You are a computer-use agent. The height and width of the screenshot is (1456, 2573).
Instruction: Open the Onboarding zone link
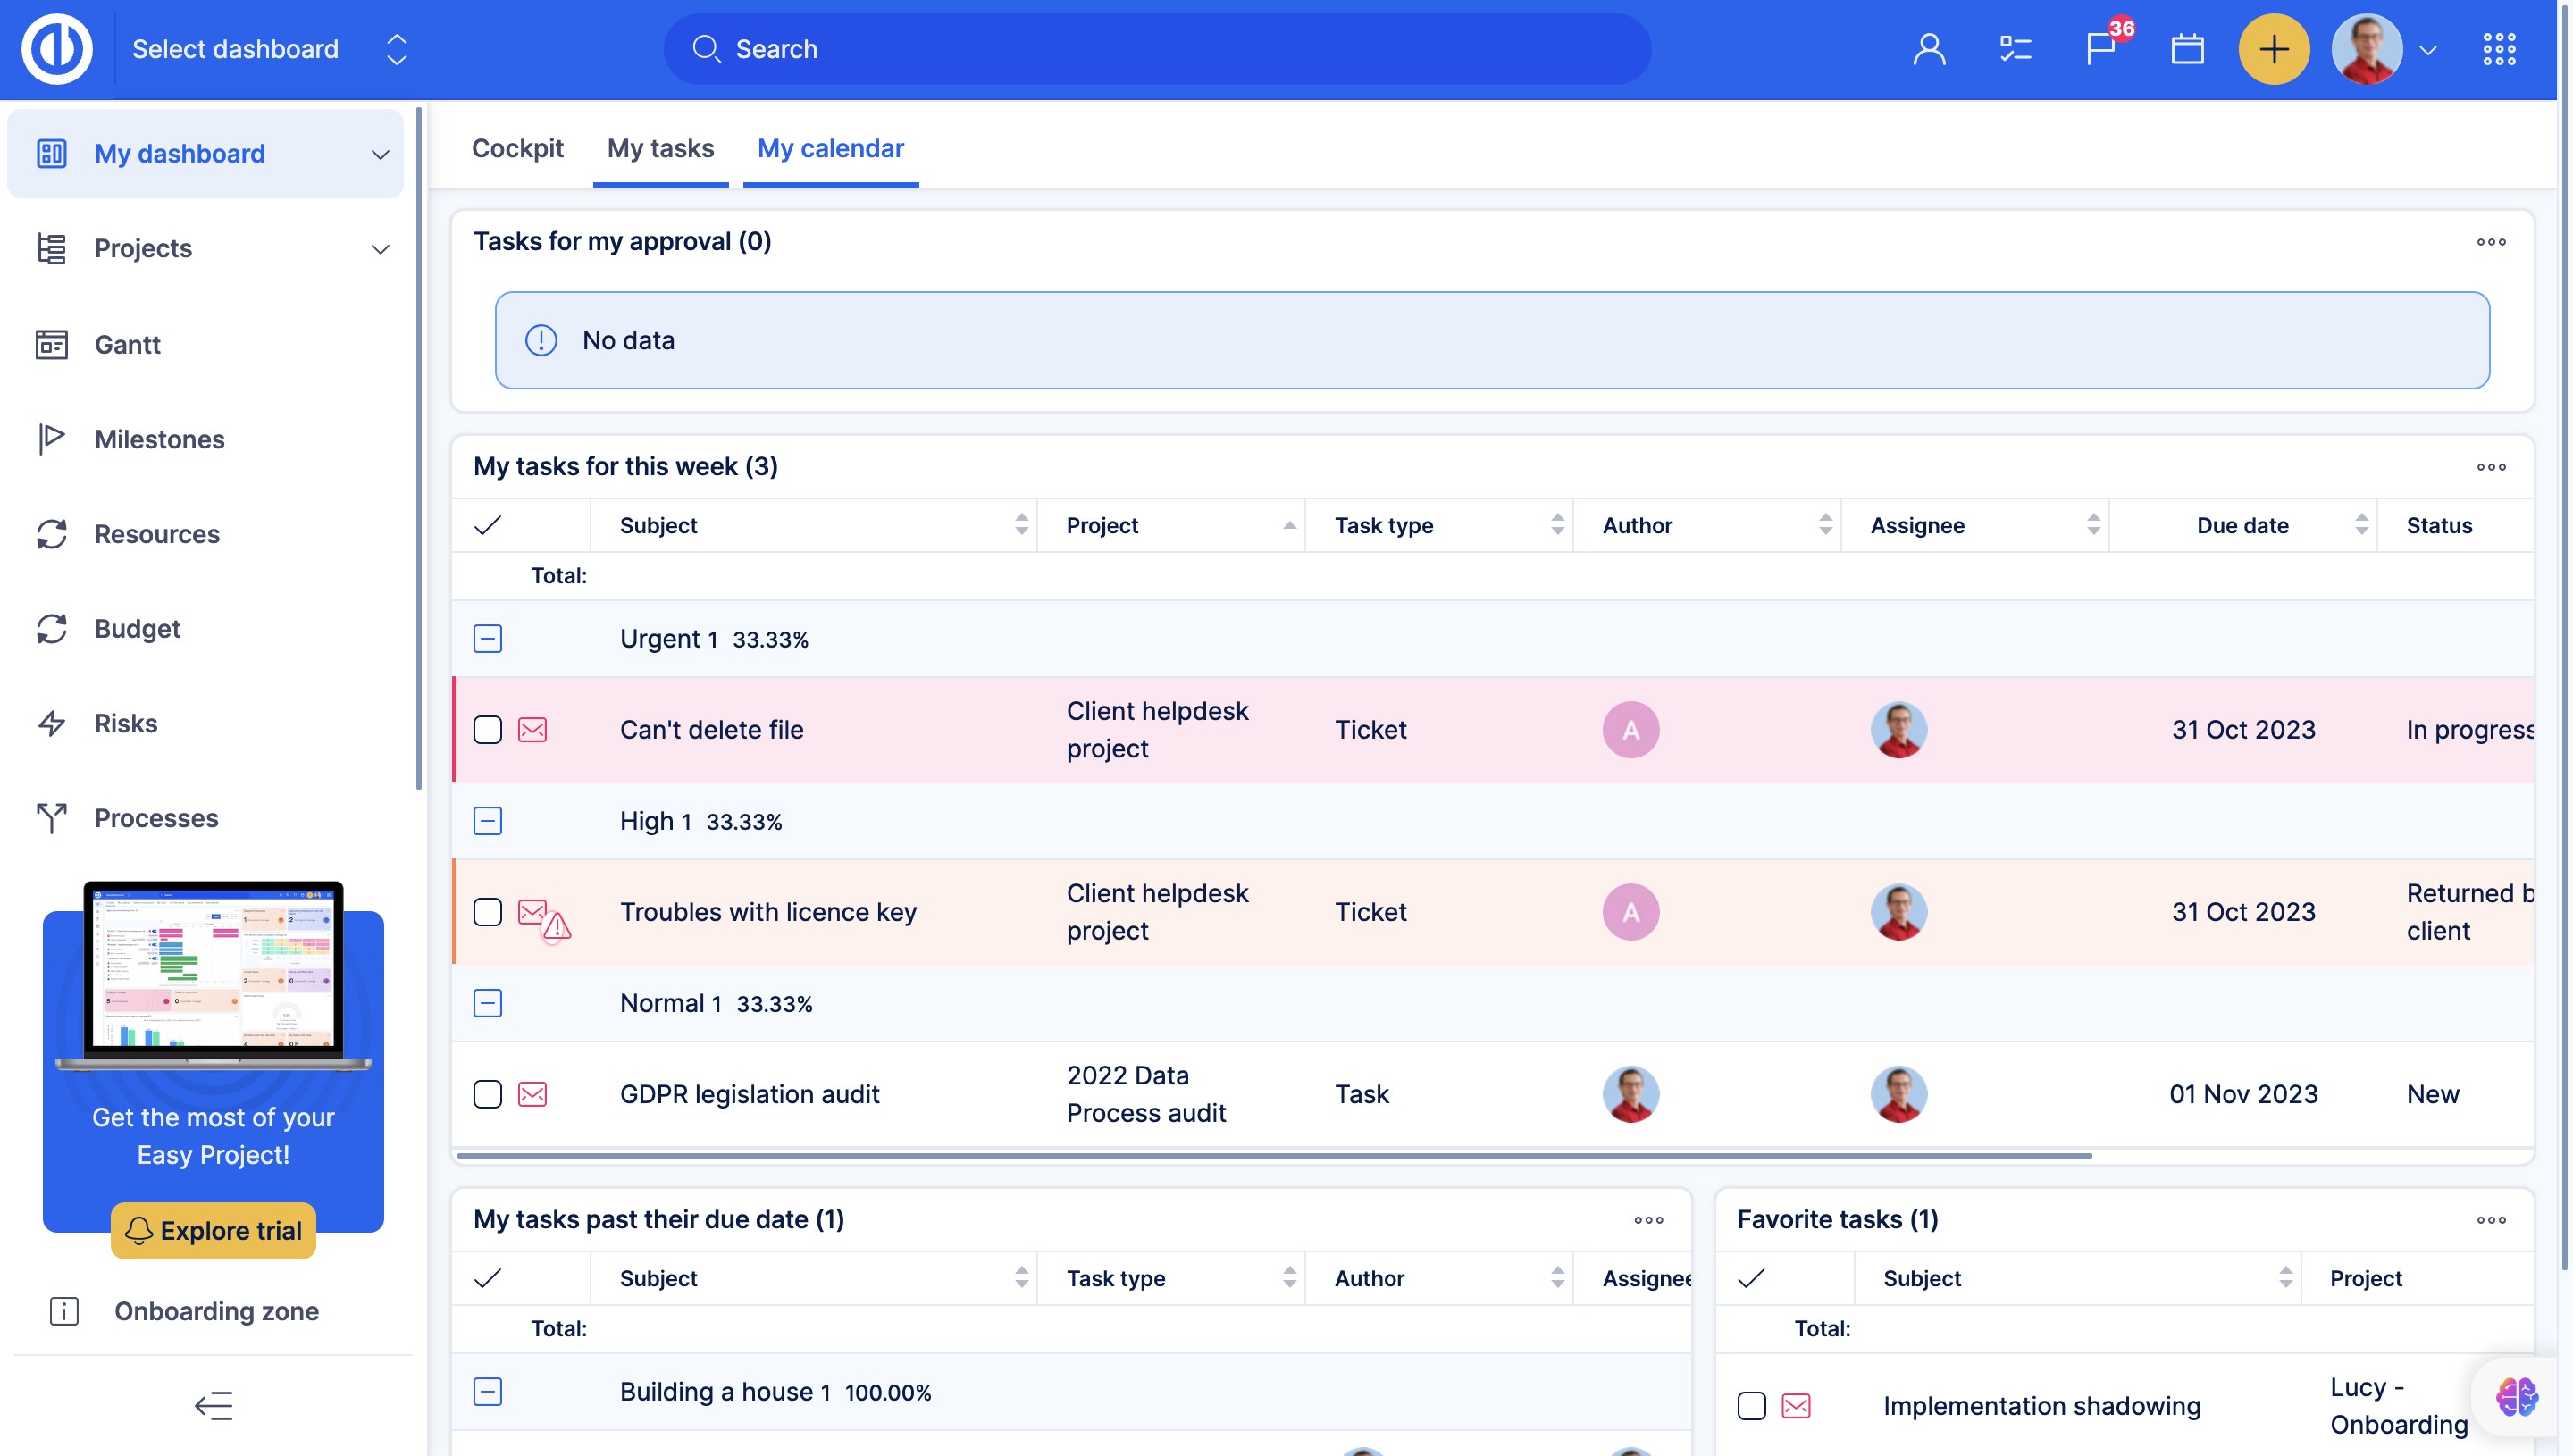point(216,1311)
